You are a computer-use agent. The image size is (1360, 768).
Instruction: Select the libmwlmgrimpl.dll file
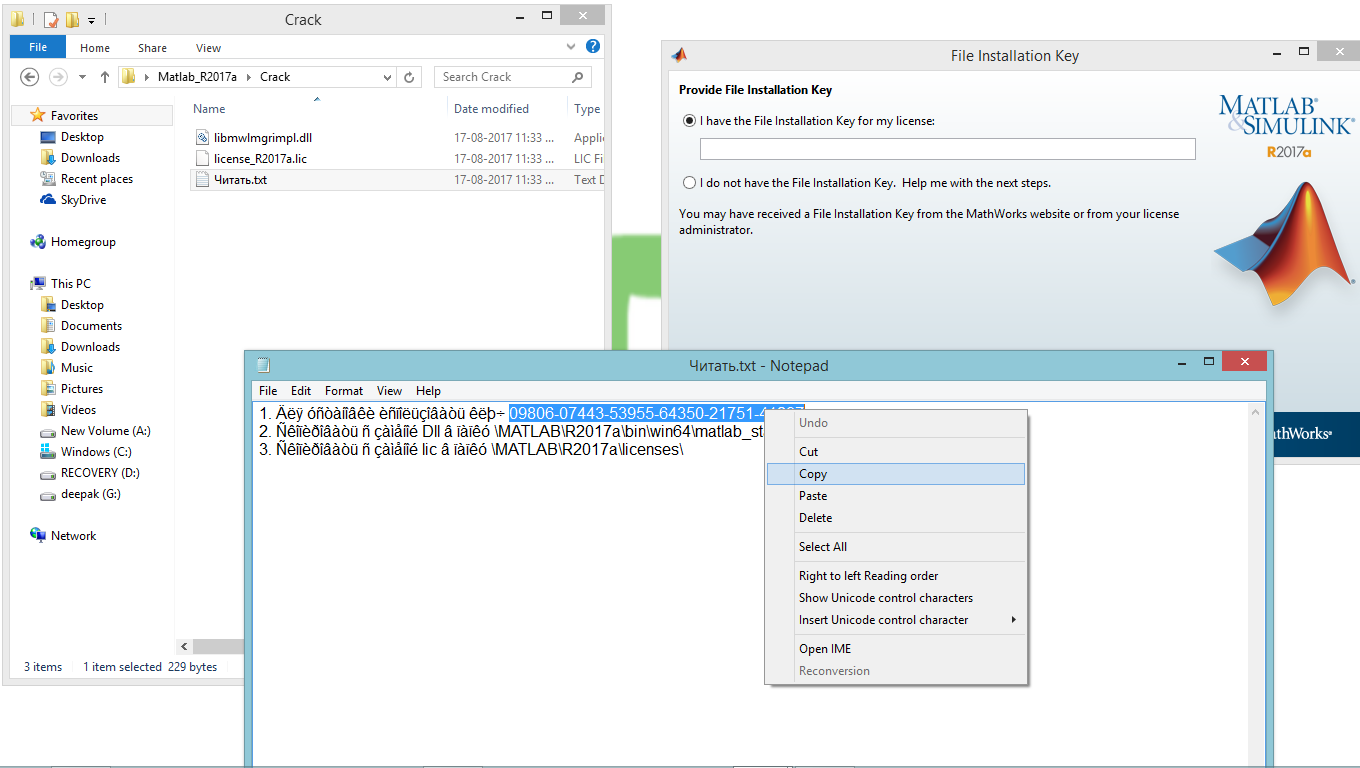pos(263,138)
